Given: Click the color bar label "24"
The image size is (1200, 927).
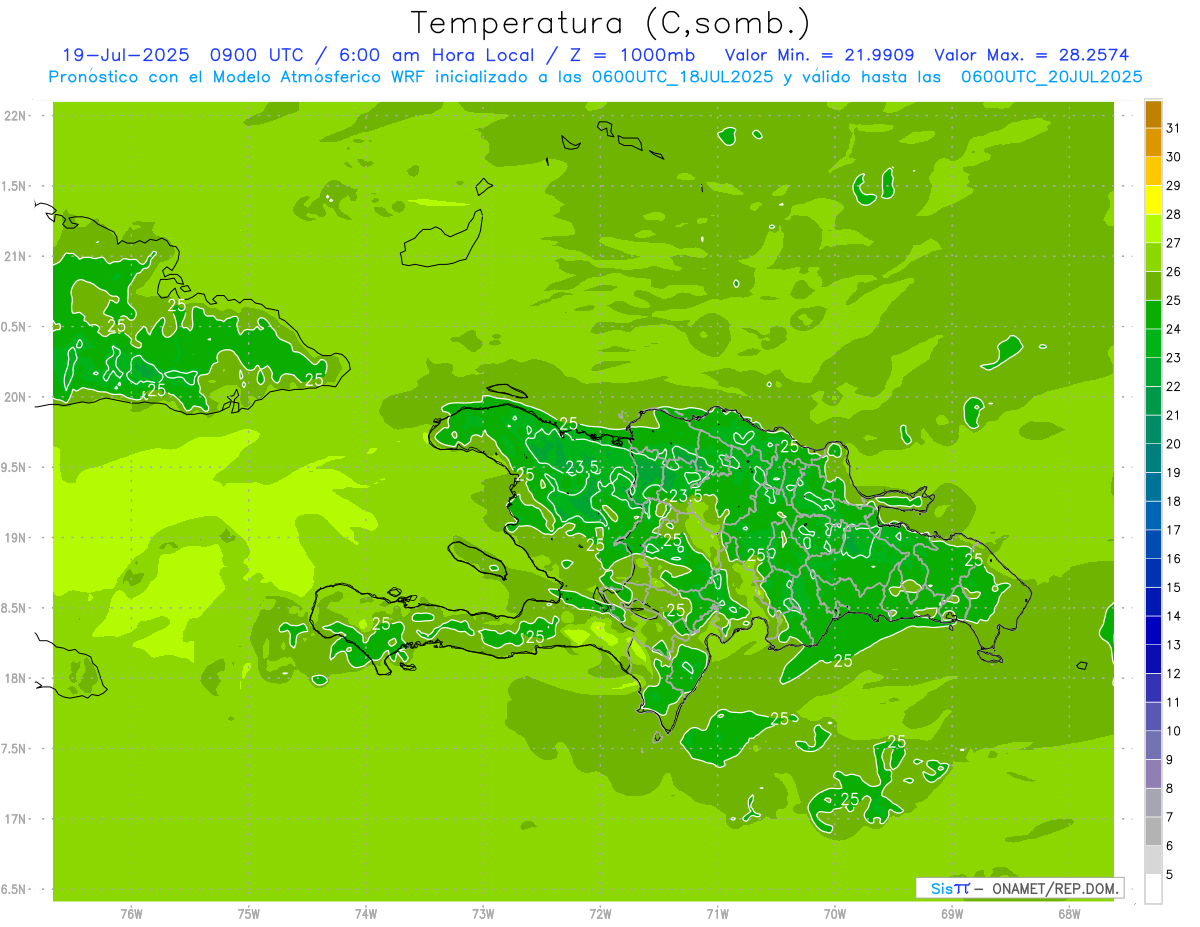Looking at the screenshot, I should pyautogui.click(x=1174, y=329).
